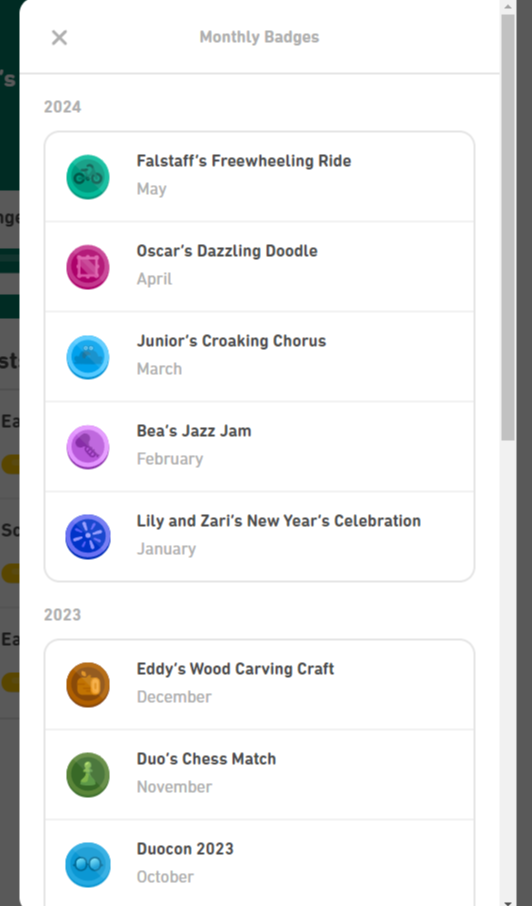Click the vertical scrollbar thumb

coord(508,228)
